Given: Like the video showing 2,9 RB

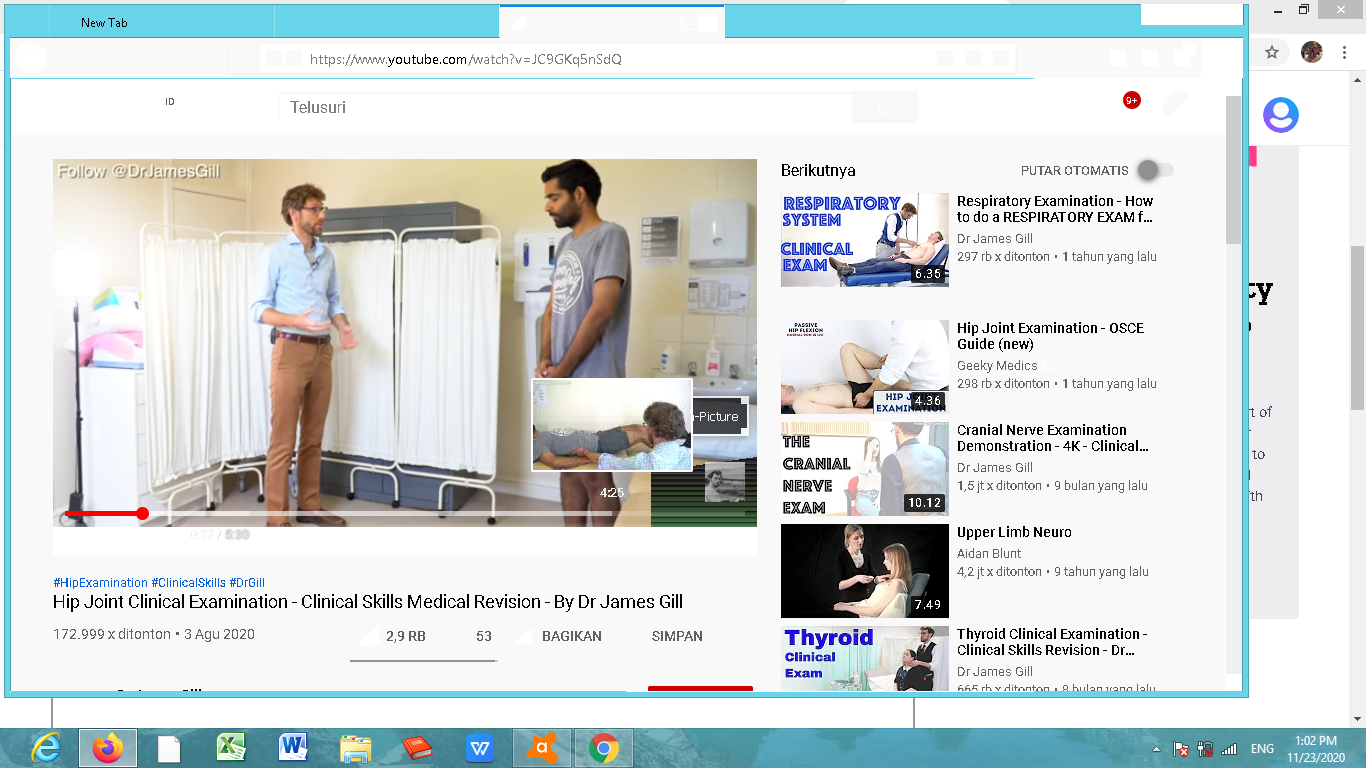Looking at the screenshot, I should tap(397, 636).
